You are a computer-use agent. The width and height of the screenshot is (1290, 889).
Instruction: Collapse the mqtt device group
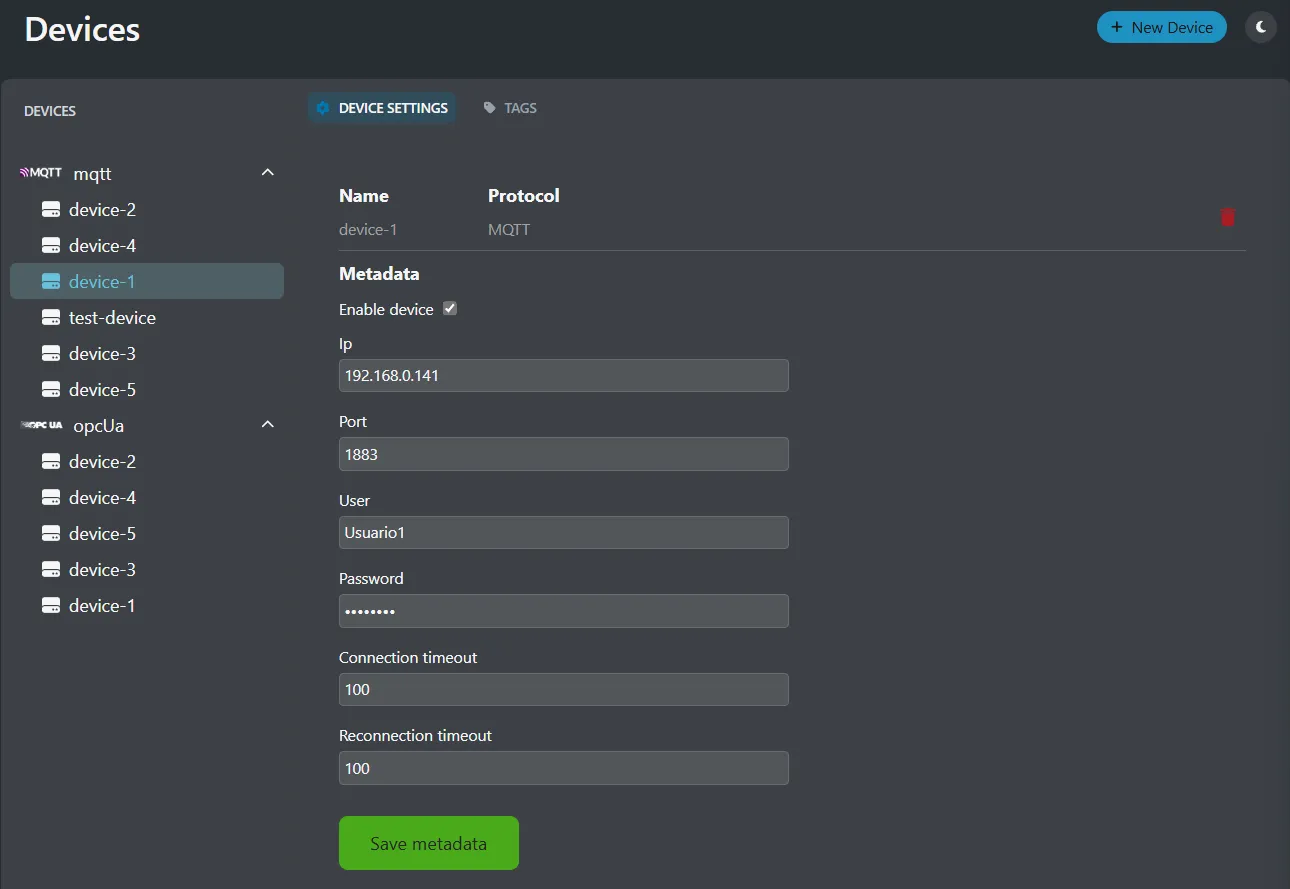[267, 173]
